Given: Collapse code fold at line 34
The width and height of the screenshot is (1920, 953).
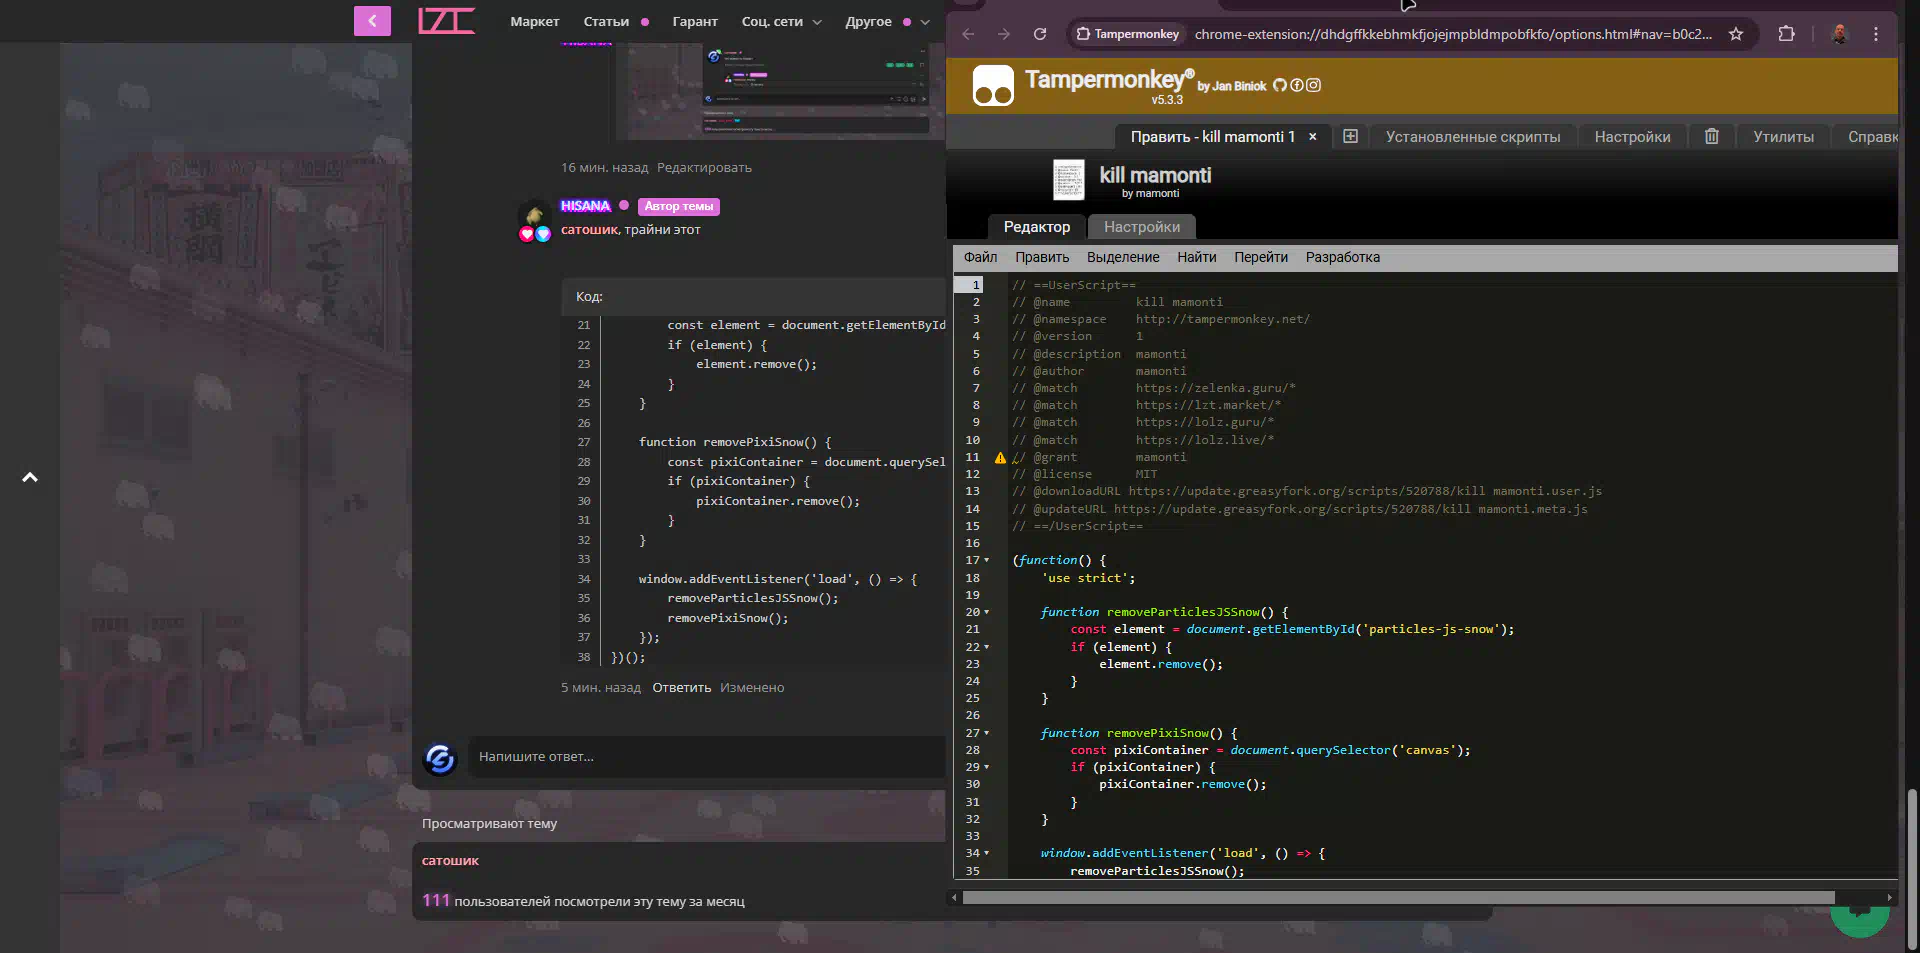Looking at the screenshot, I should [987, 853].
